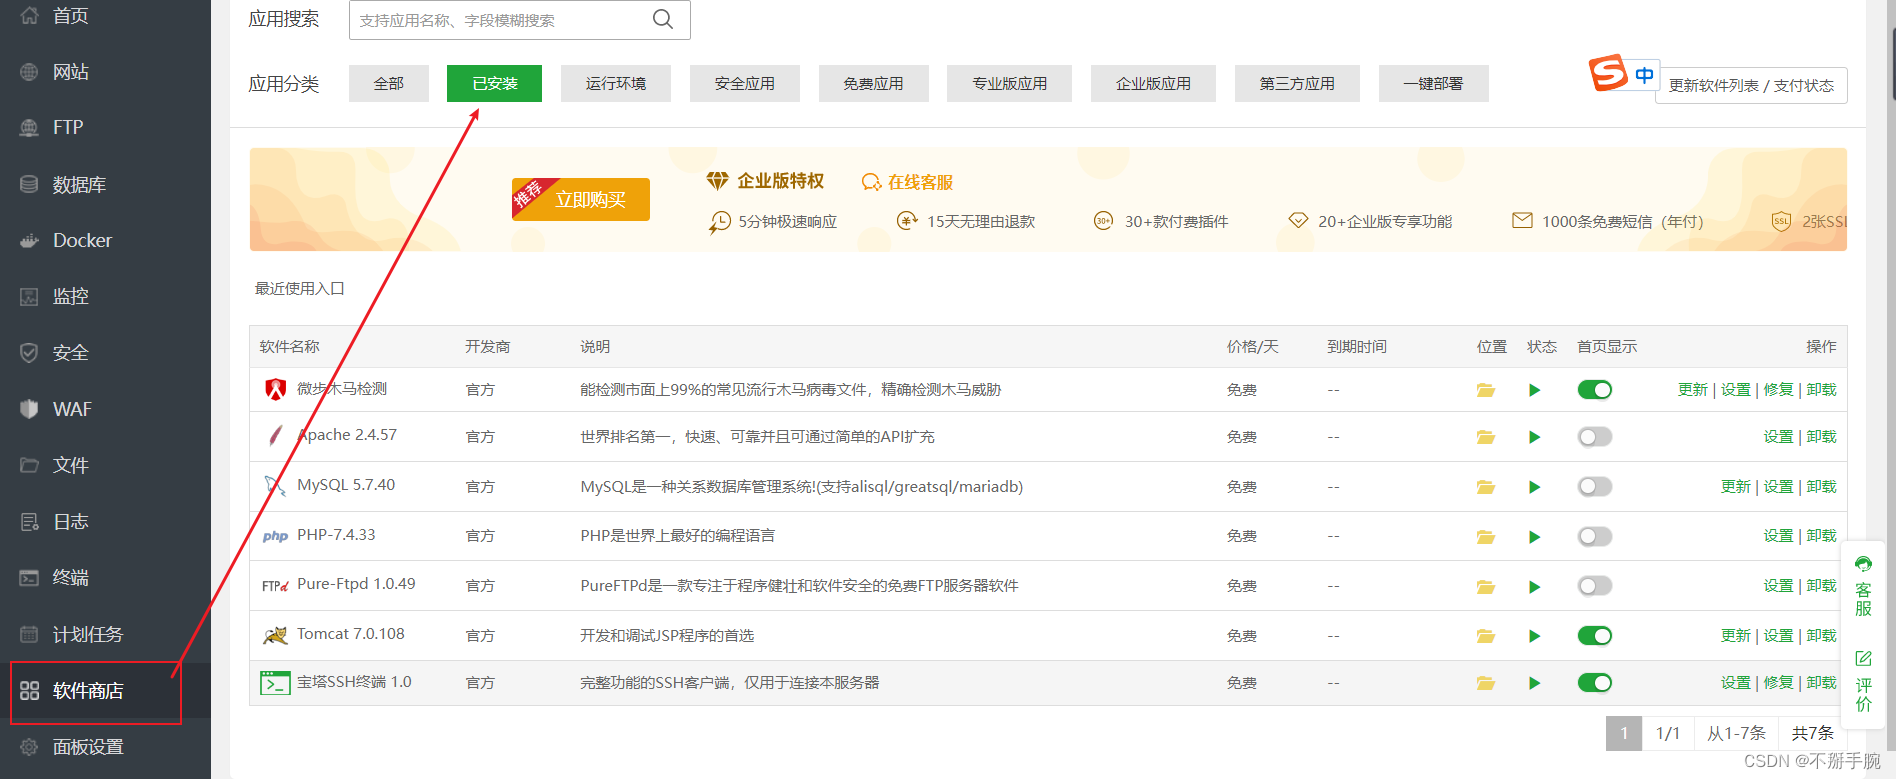The height and width of the screenshot is (779, 1896).
Task: Open the 网站 sidebar item
Action: pyautogui.click(x=105, y=72)
